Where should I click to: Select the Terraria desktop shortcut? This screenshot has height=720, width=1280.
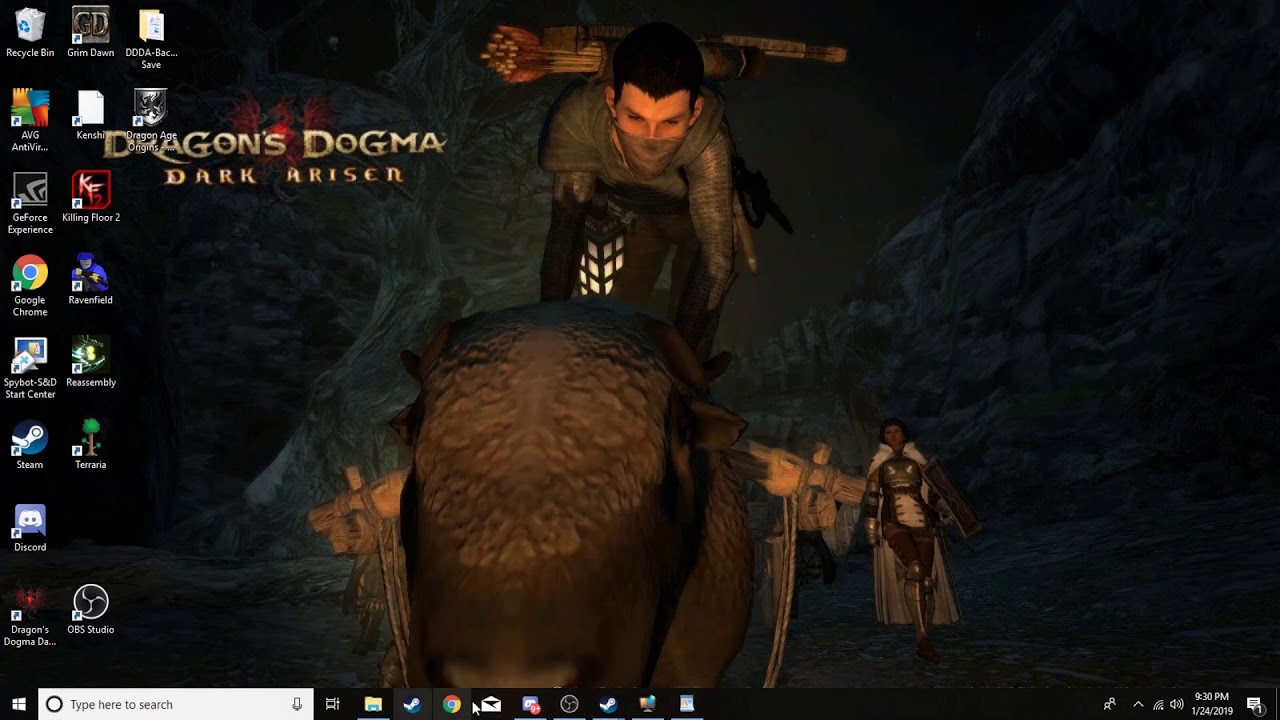tap(91, 445)
